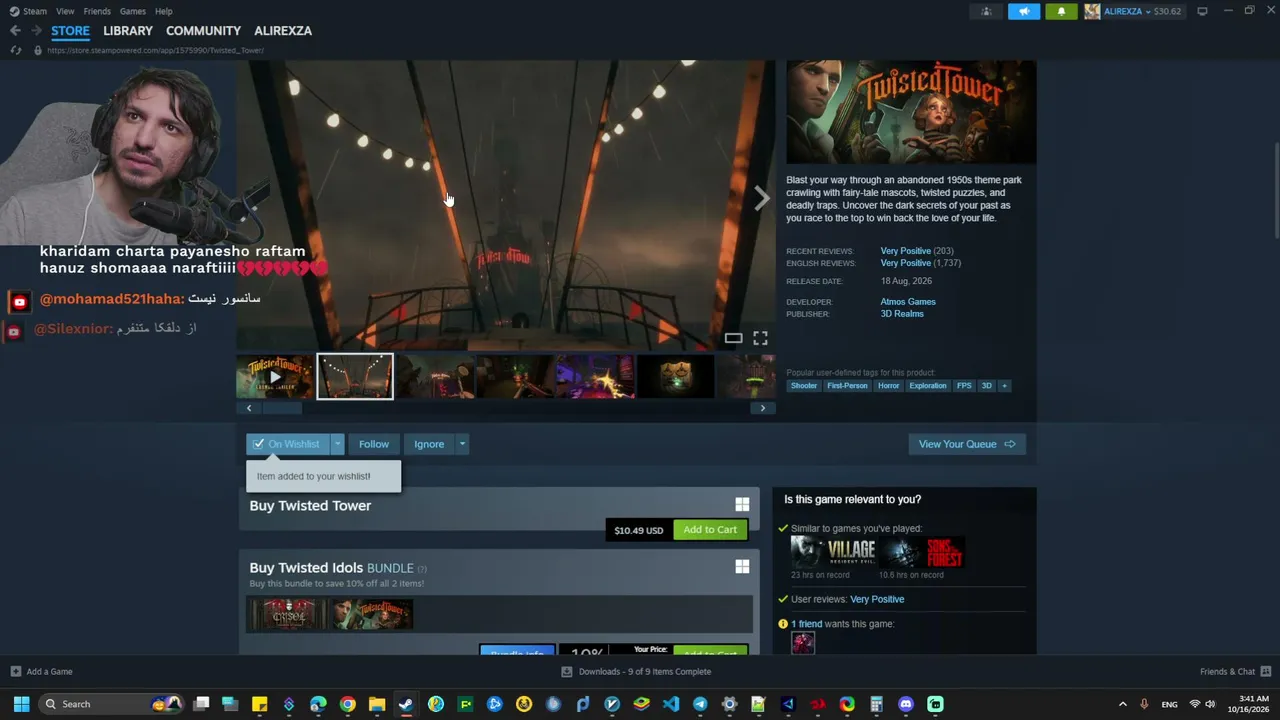Open the green notifications bell
The height and width of the screenshot is (720, 1280).
coord(1061,11)
